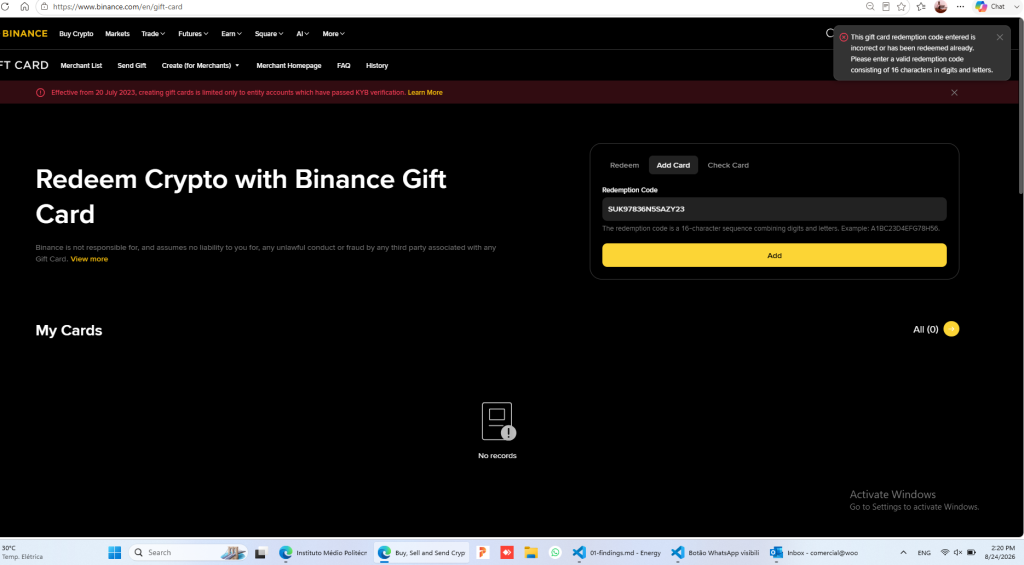Viewport: 1024px width, 565px height.
Task: Open Markets in top navigation
Action: 118,33
